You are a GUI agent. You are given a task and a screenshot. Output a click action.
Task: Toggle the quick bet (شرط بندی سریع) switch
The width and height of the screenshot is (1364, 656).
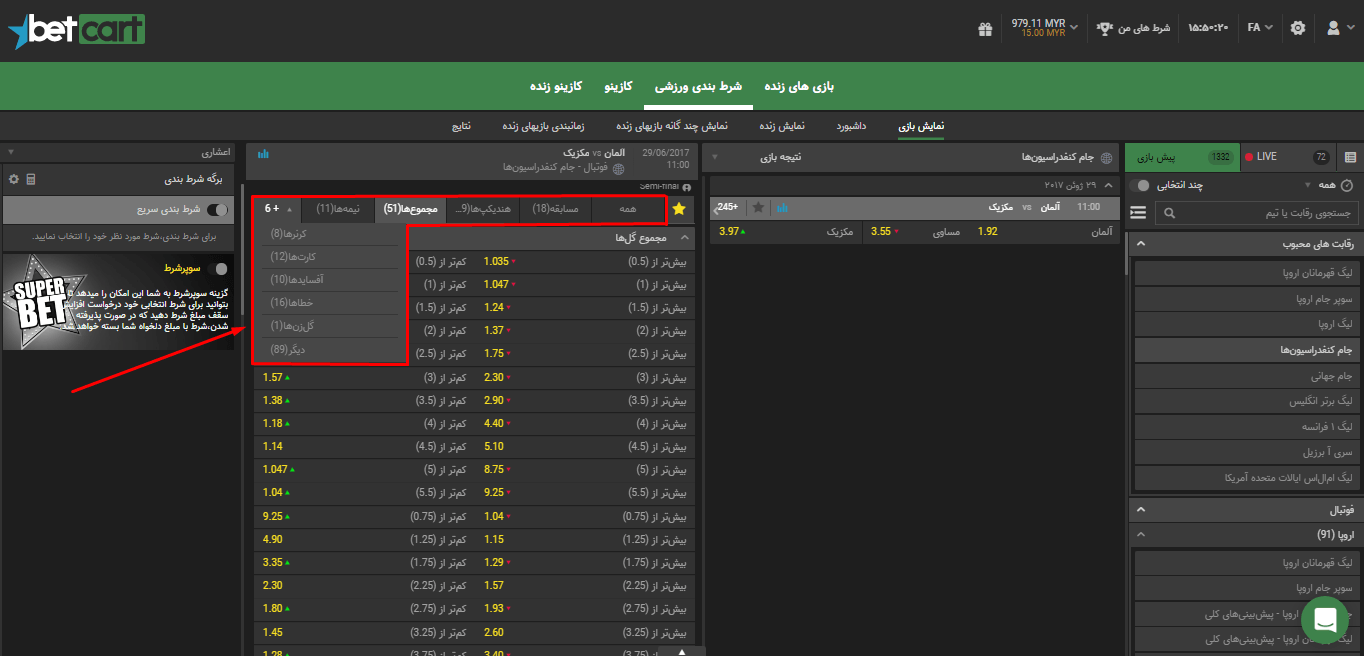click(216, 210)
